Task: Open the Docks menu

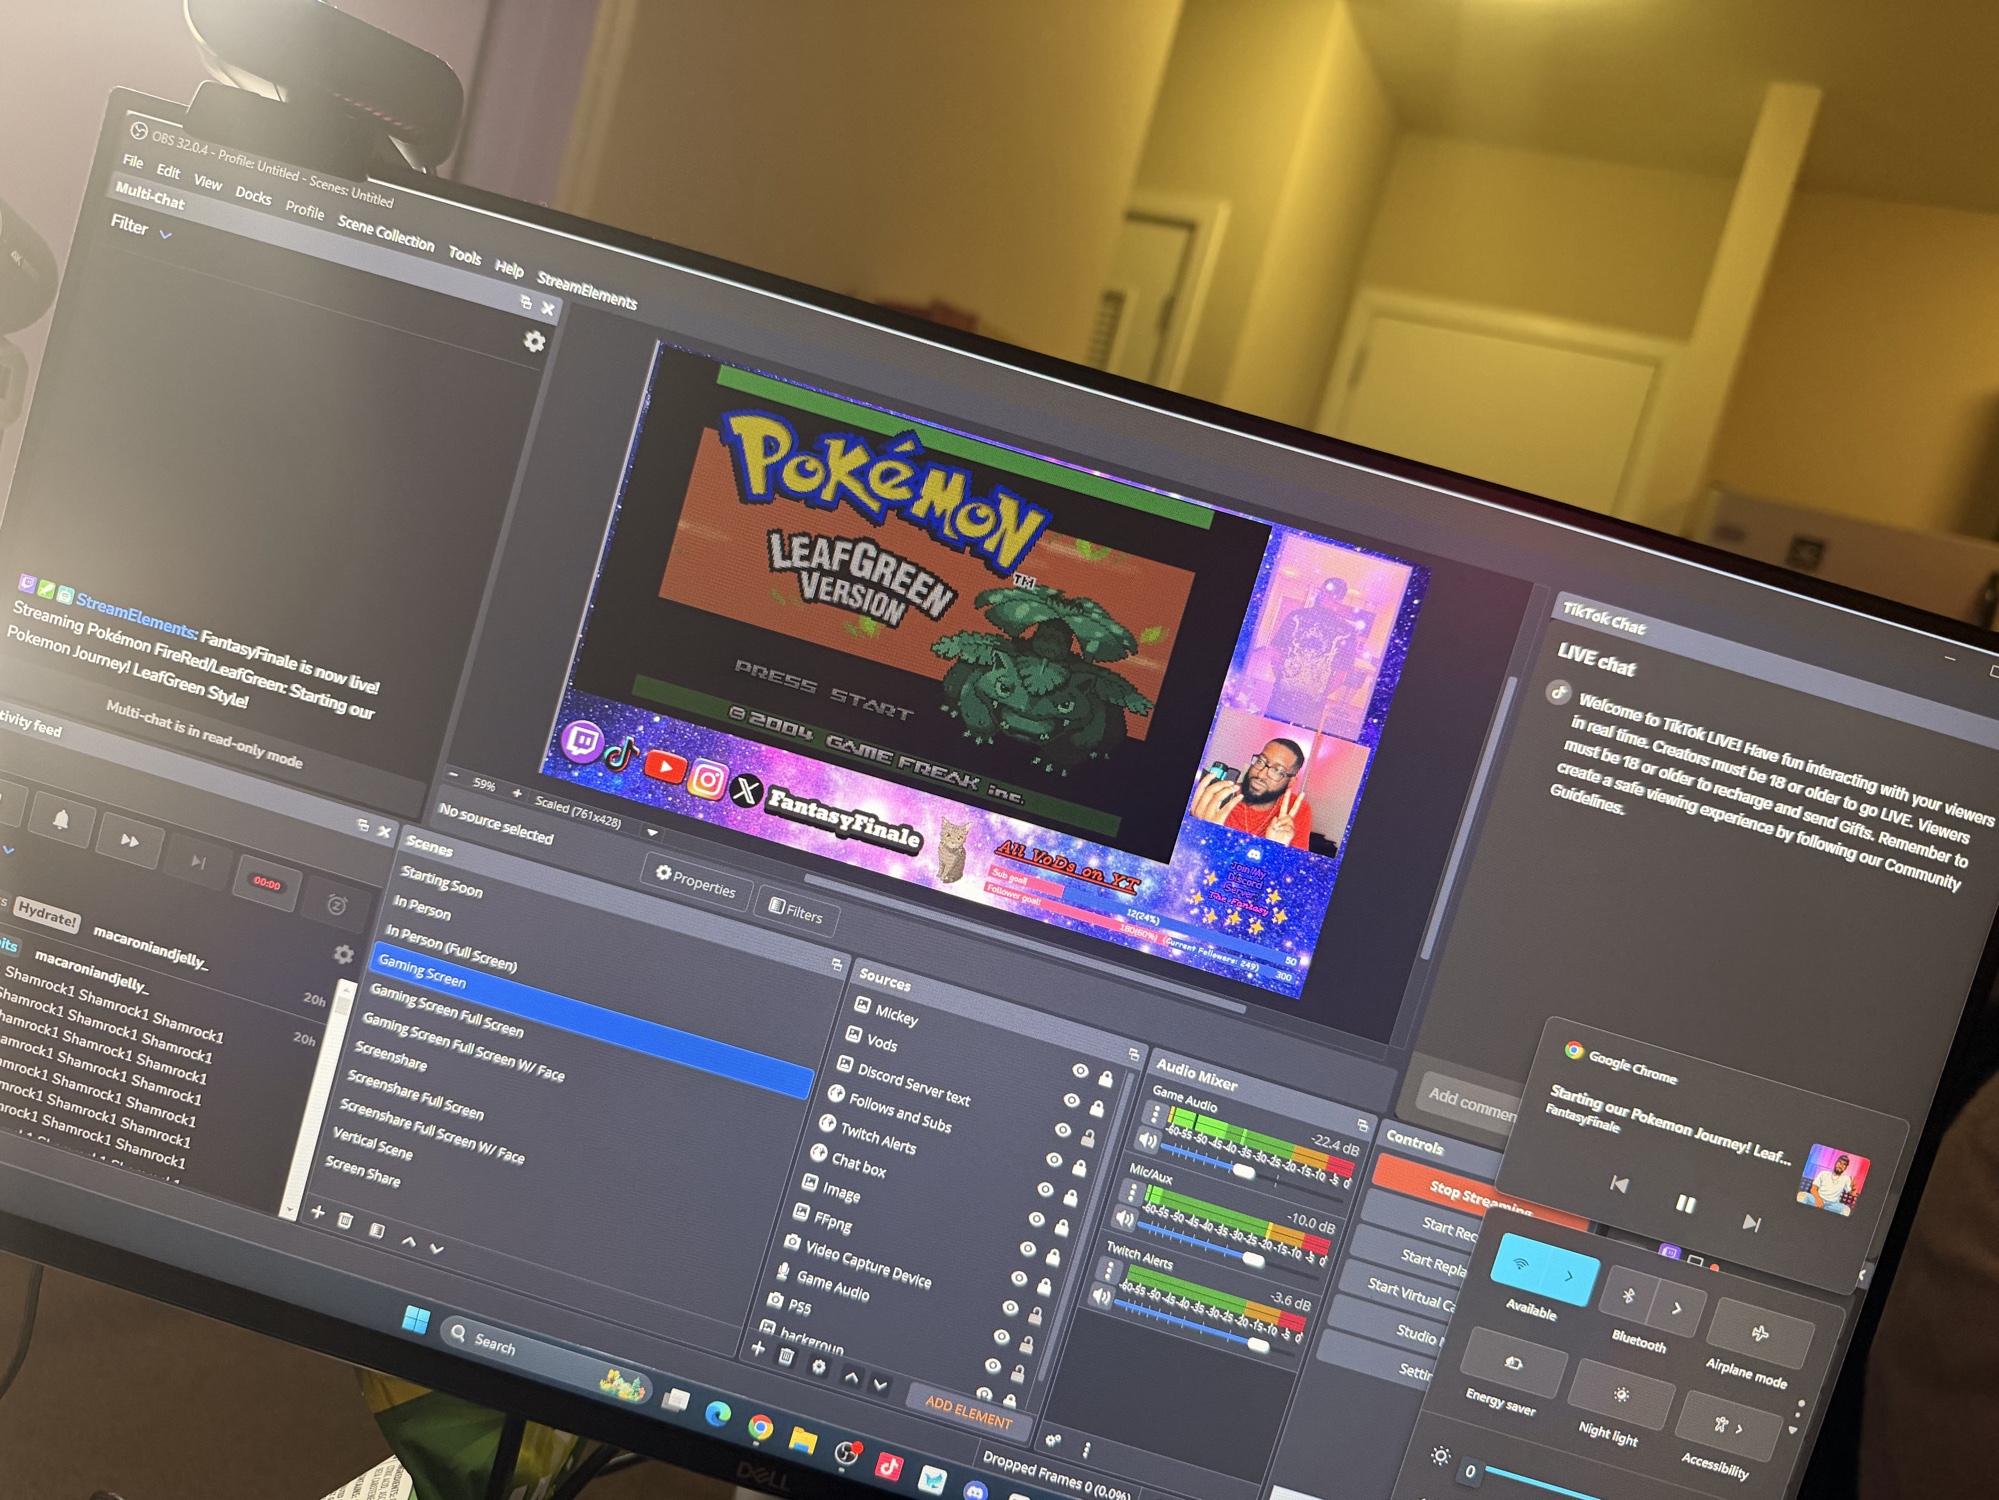Action: [253, 196]
